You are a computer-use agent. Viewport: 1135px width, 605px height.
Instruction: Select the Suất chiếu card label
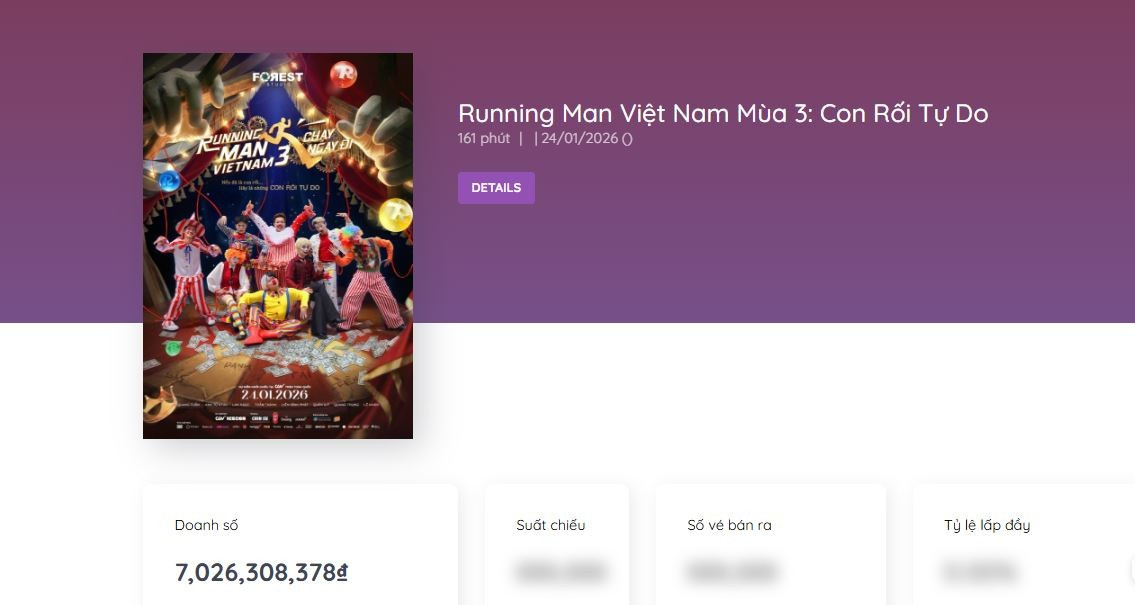pyautogui.click(x=551, y=525)
